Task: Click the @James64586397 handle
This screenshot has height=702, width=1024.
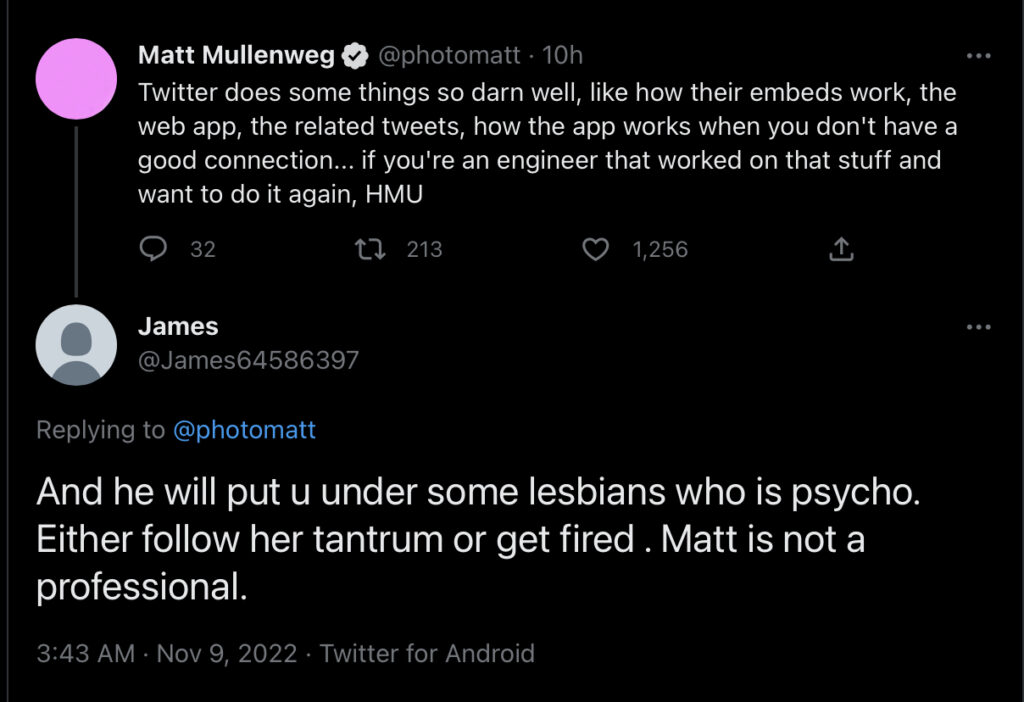Action: click(248, 360)
